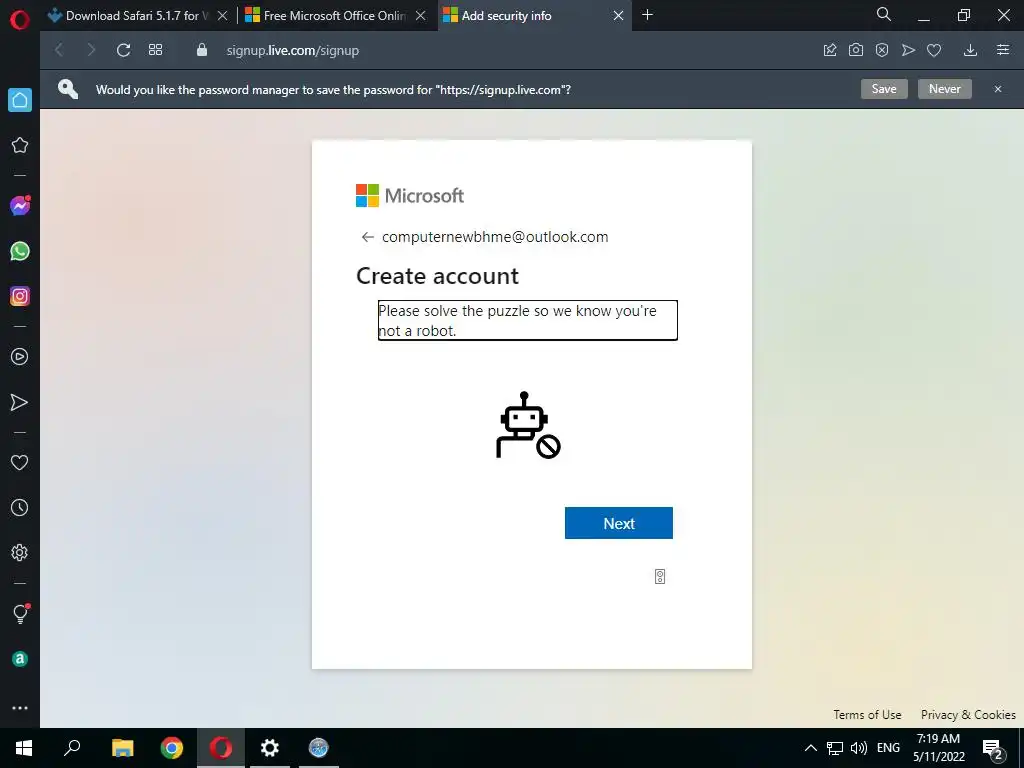Open the Player icon in sidebar
The image size is (1024, 768).
pyautogui.click(x=20, y=357)
